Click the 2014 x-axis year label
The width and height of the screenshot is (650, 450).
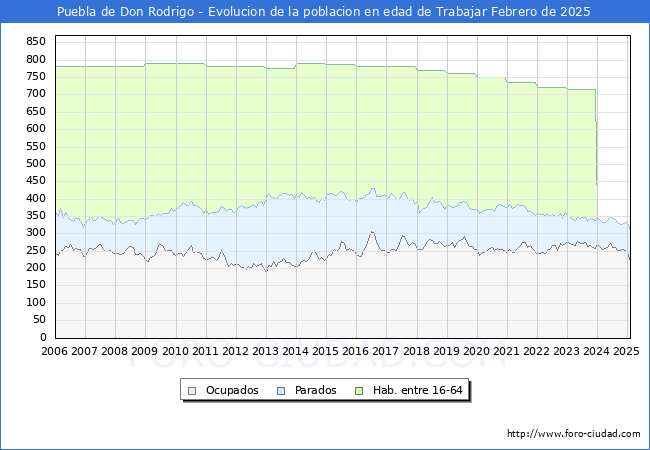[295, 351]
